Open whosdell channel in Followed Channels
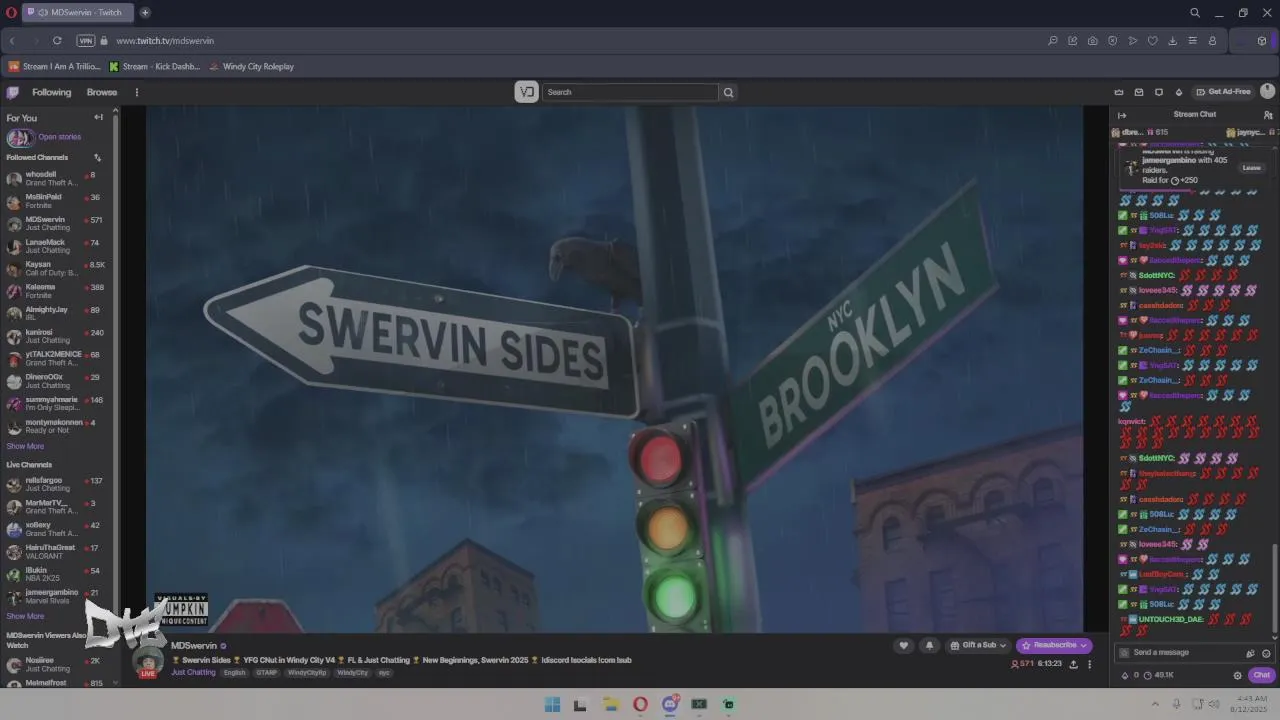 point(58,179)
